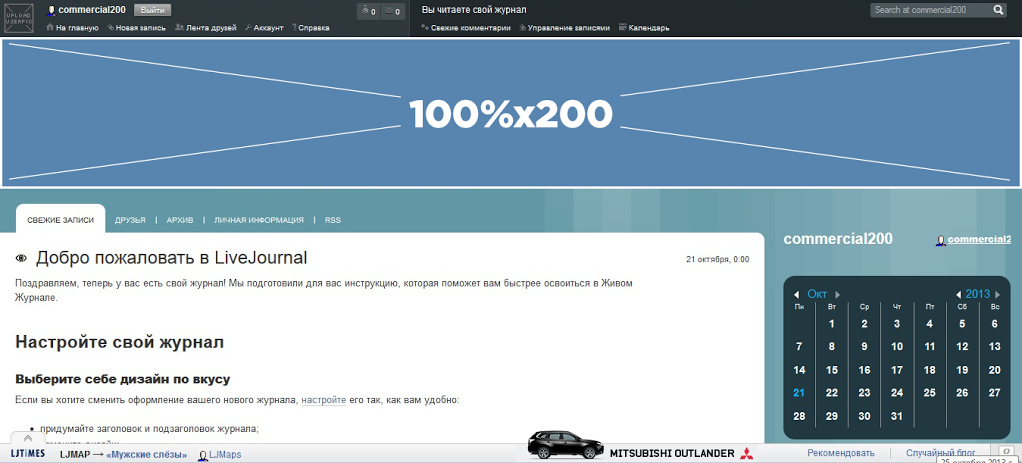Click the search magnifier icon
Image resolution: width=1022 pixels, height=463 pixels.
pyautogui.click(x=998, y=10)
